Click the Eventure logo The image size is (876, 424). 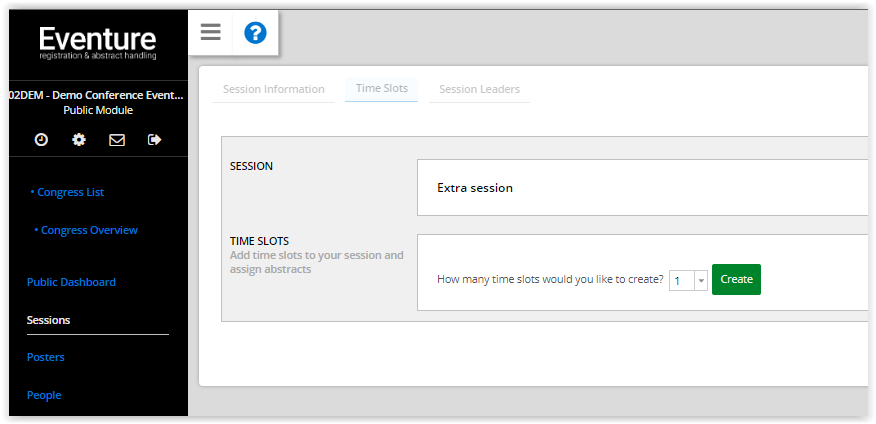click(98, 43)
